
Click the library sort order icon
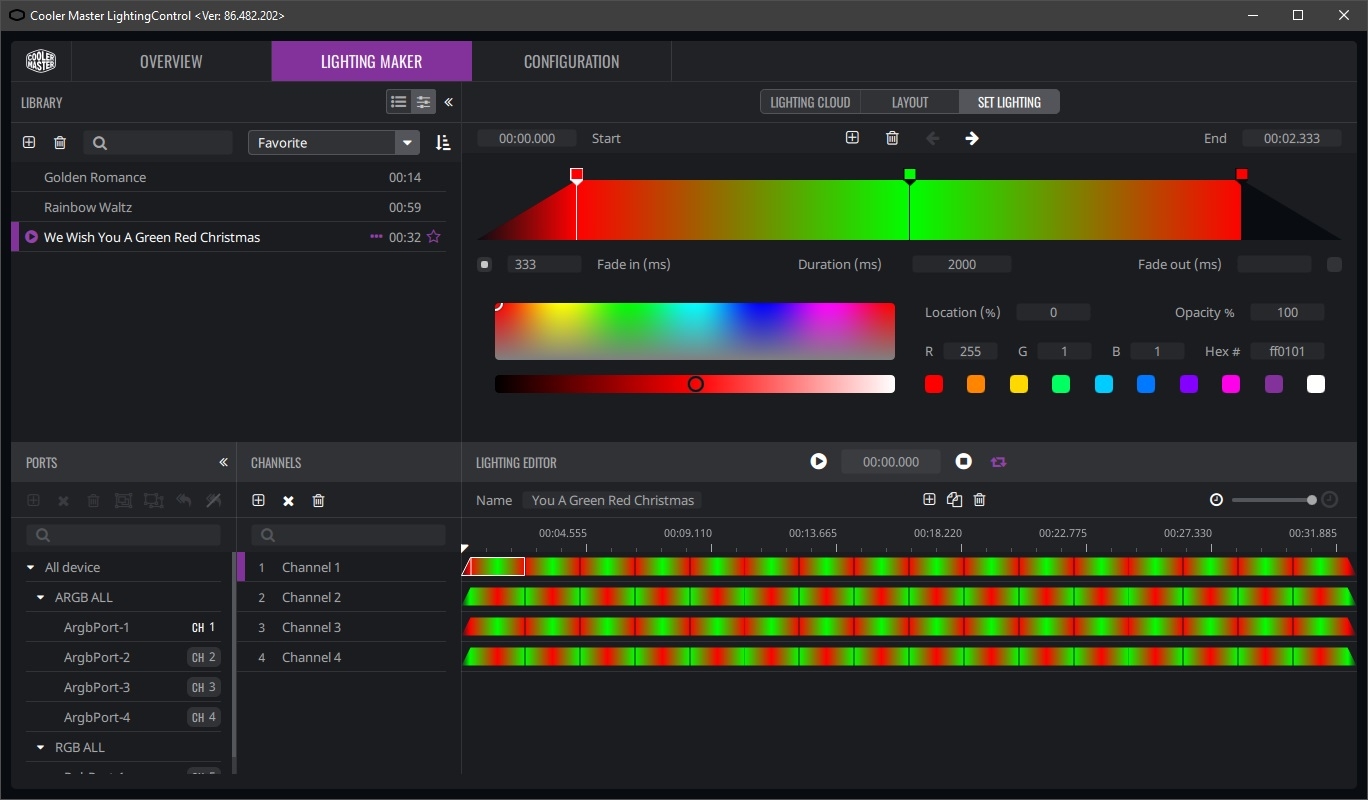(443, 143)
